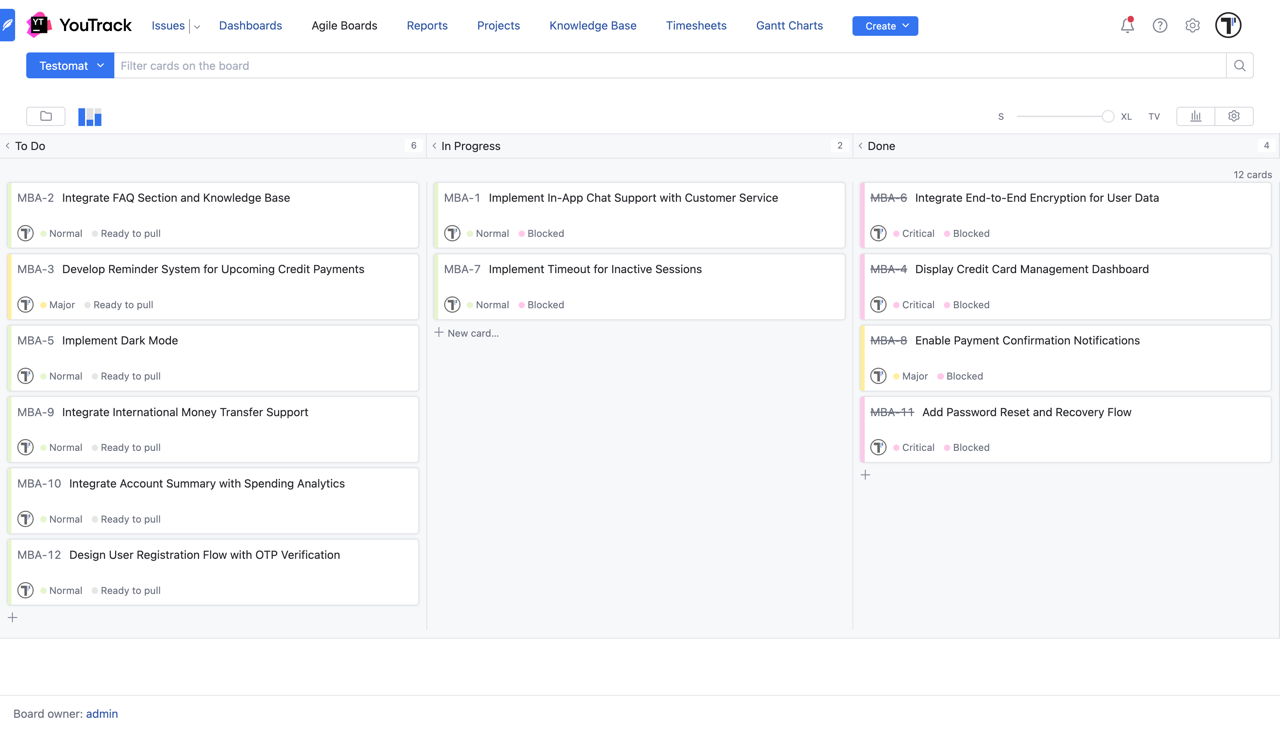
Task: Open the Issues dropdown arrow
Action: pyautogui.click(x=197, y=27)
